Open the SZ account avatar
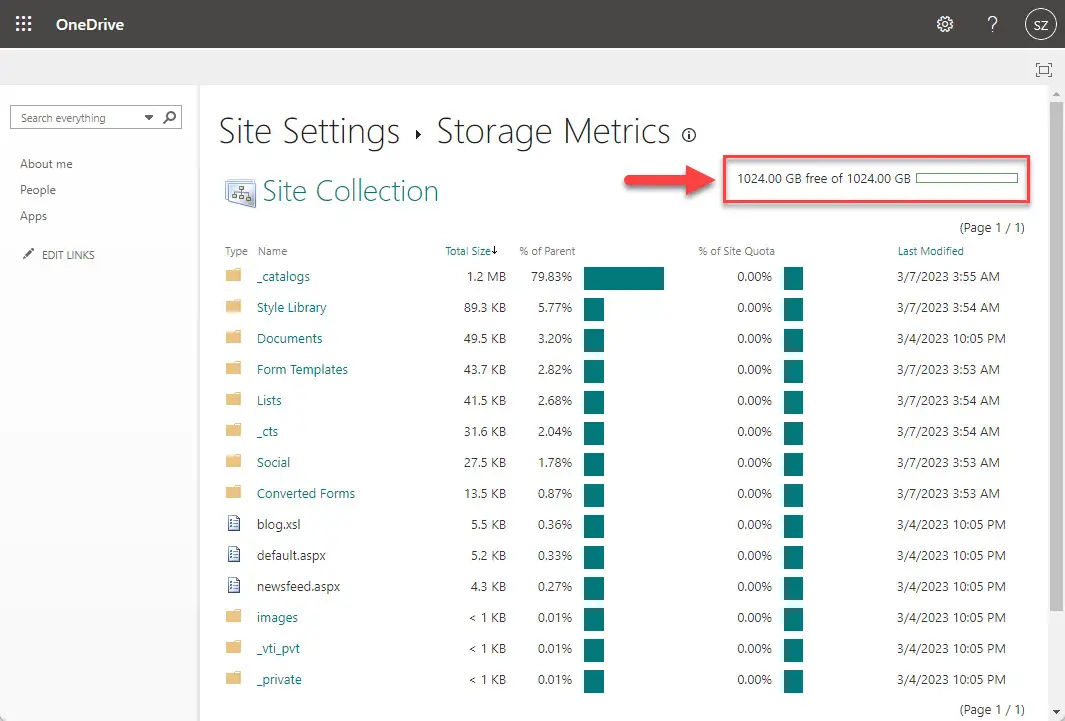The height and width of the screenshot is (721, 1065). pyautogui.click(x=1040, y=24)
